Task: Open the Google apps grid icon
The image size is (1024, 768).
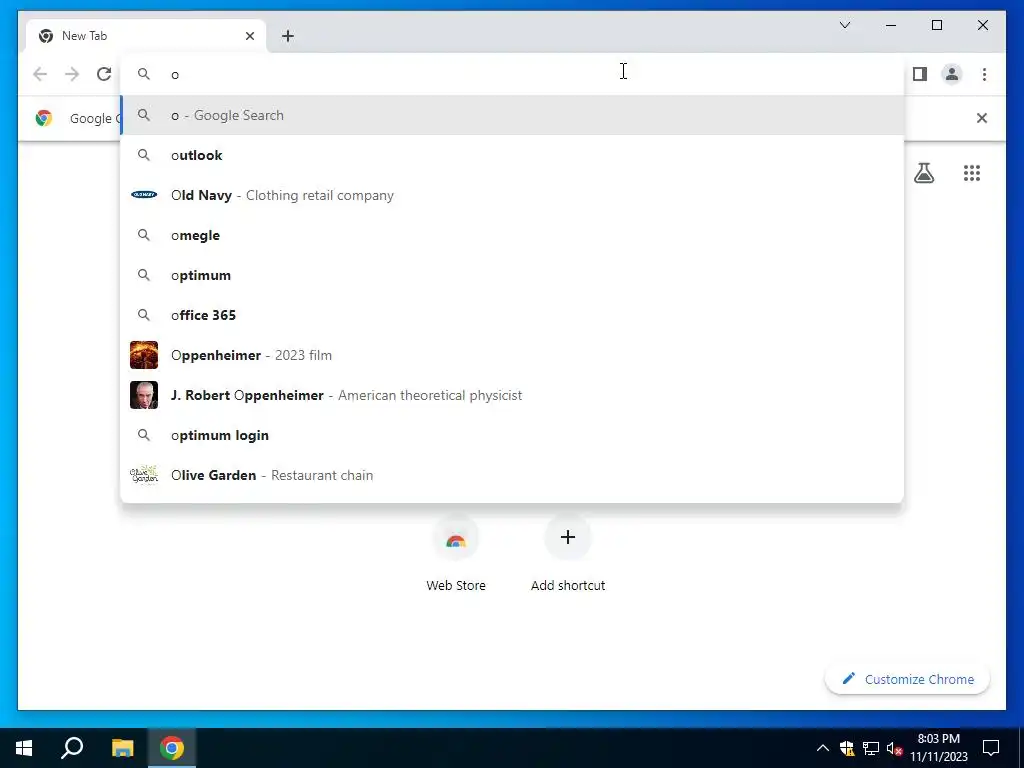Action: [972, 173]
